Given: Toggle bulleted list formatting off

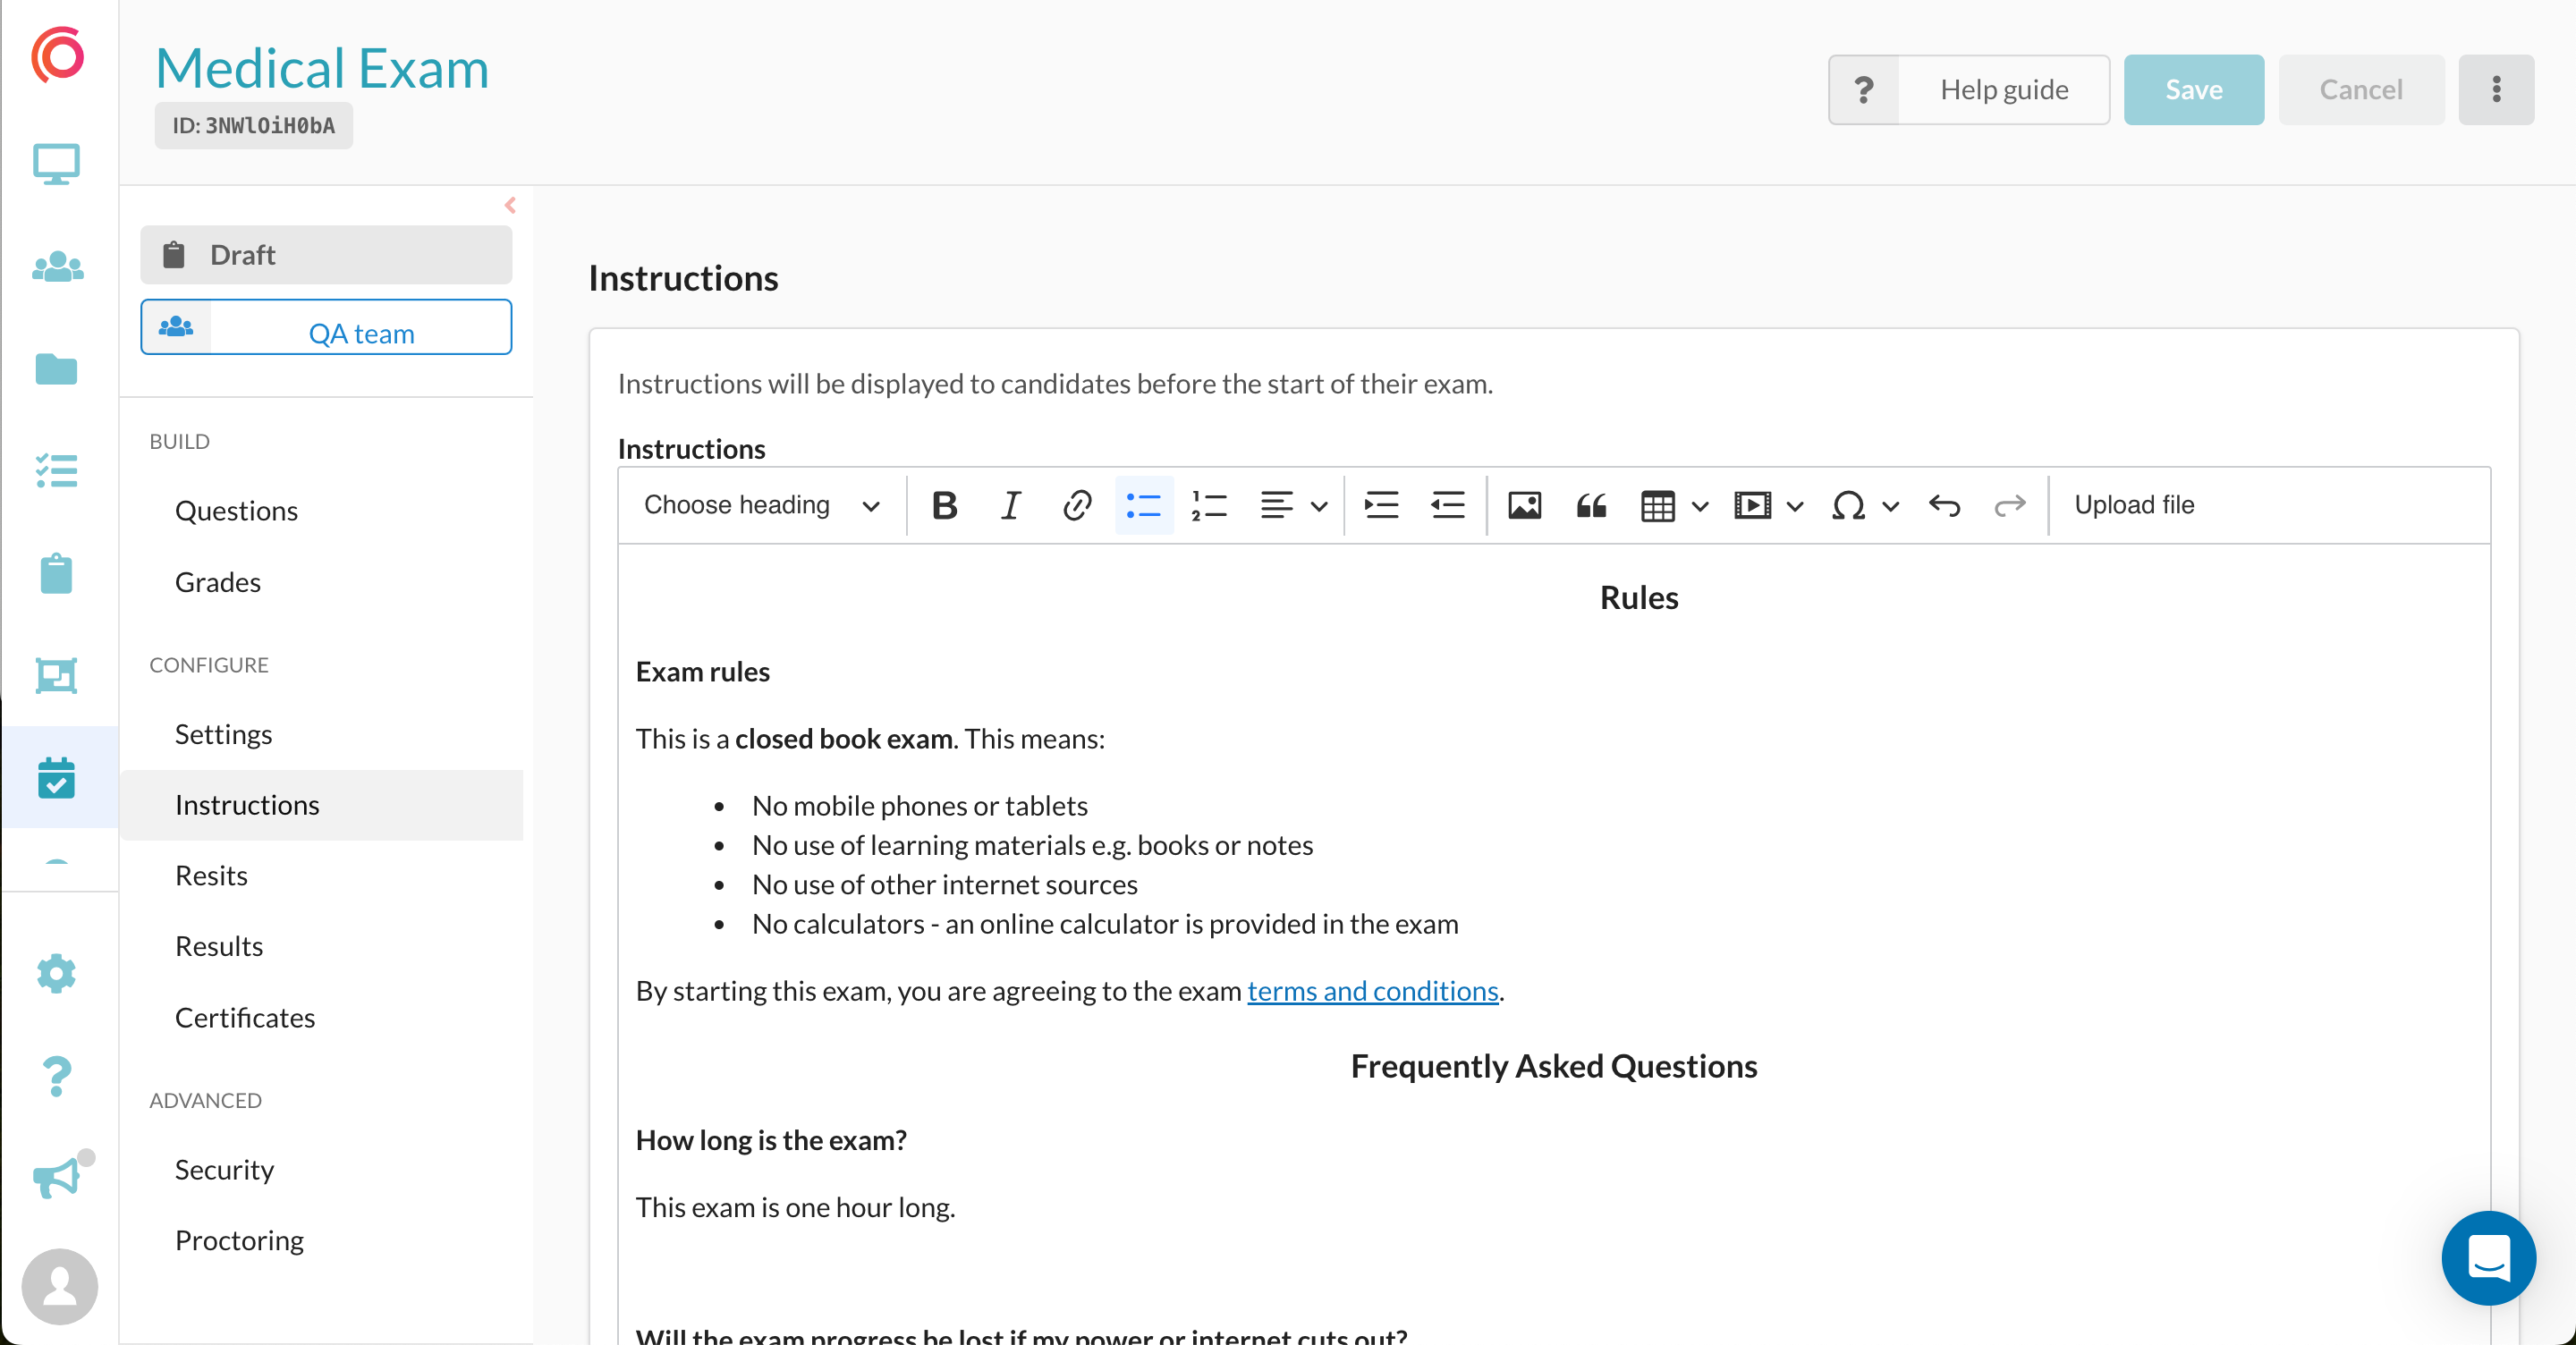Looking at the screenshot, I should tap(1143, 505).
